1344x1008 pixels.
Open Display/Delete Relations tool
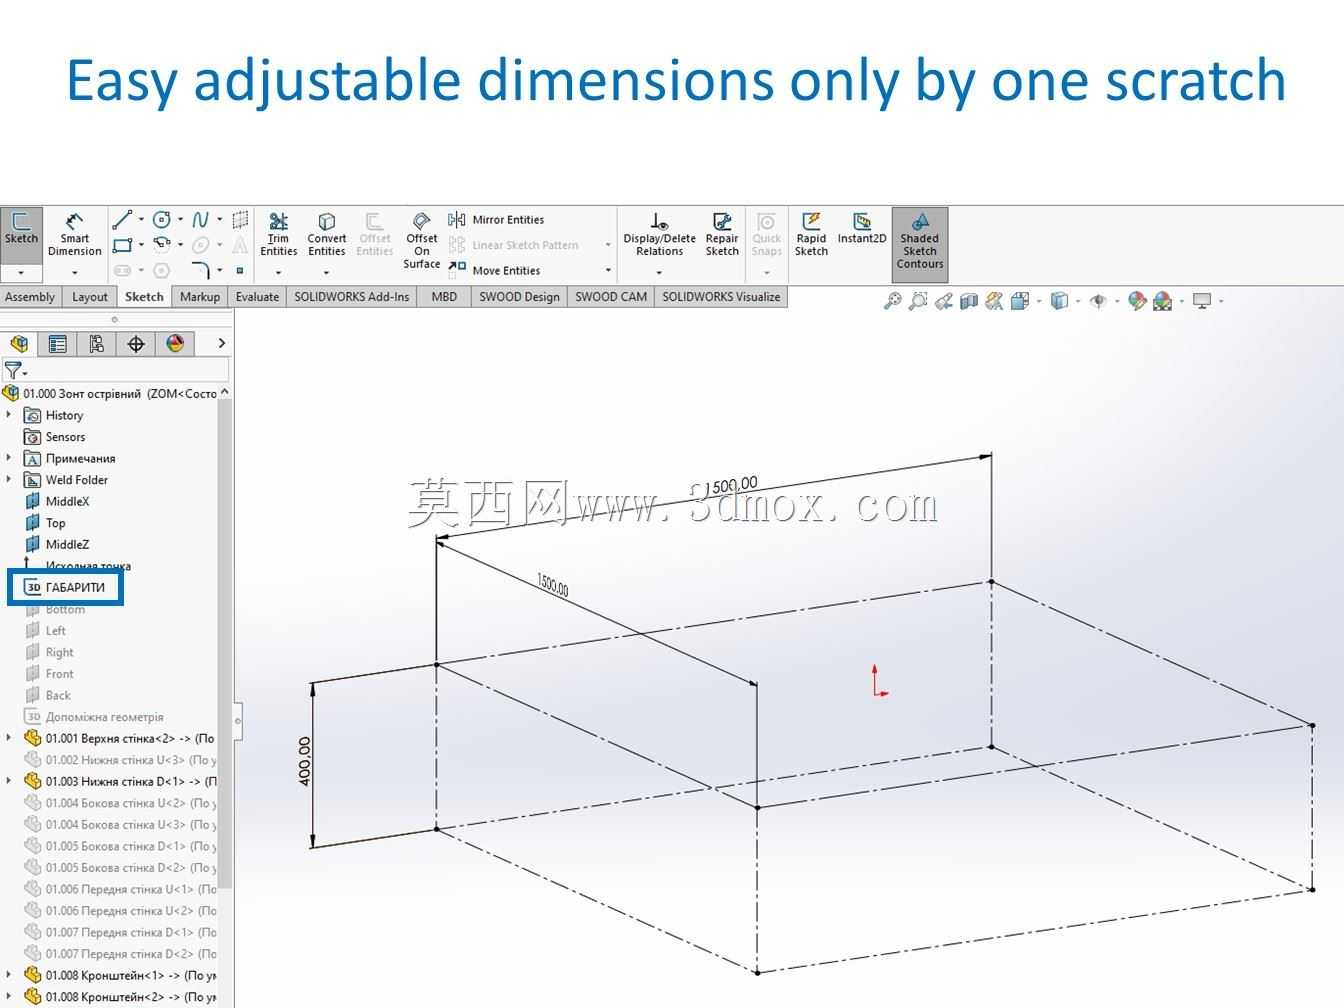point(659,234)
